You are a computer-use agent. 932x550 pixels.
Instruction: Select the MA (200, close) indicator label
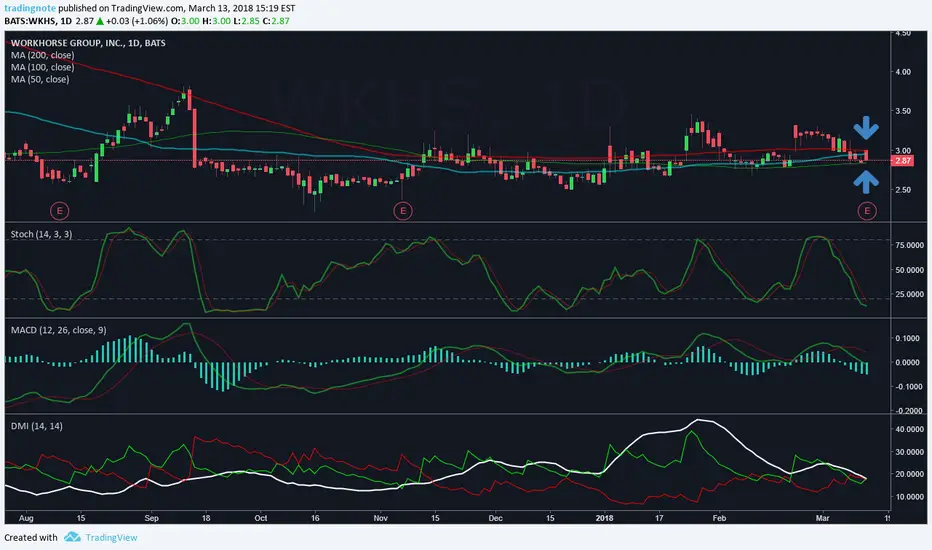click(x=42, y=55)
